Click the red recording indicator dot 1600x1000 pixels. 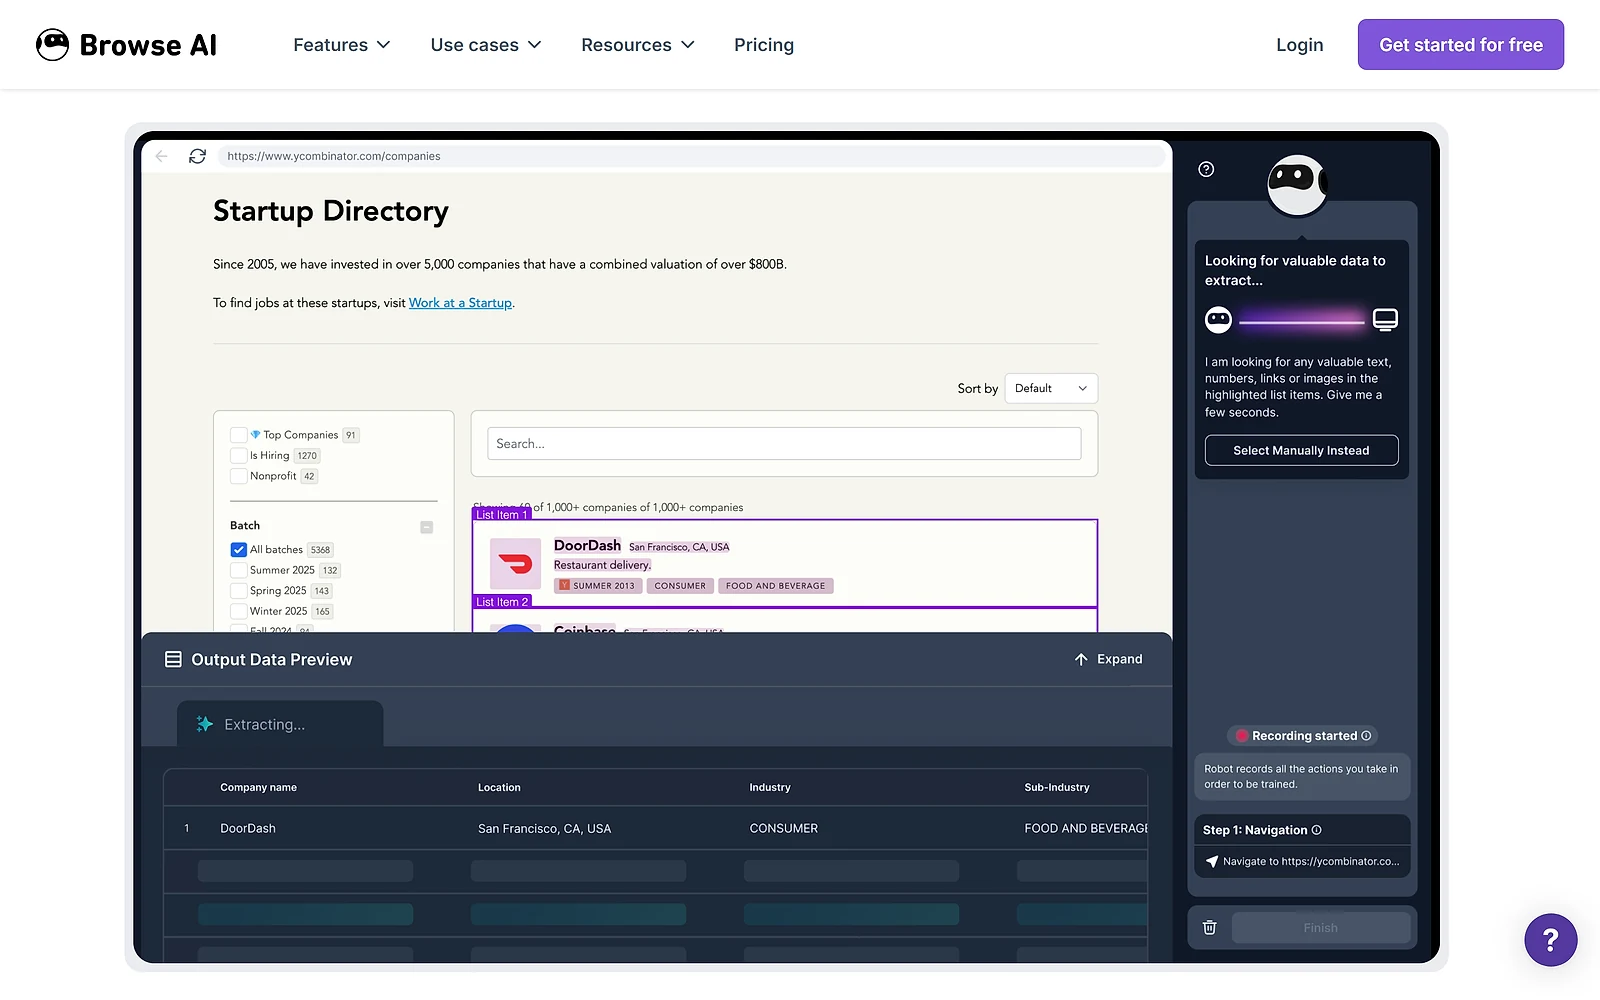tap(1242, 736)
